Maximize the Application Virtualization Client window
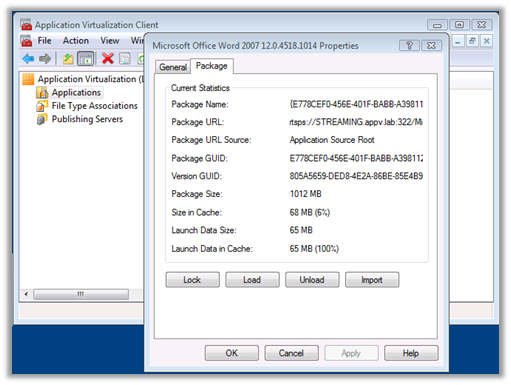The width and height of the screenshot is (511, 385). 459,25
